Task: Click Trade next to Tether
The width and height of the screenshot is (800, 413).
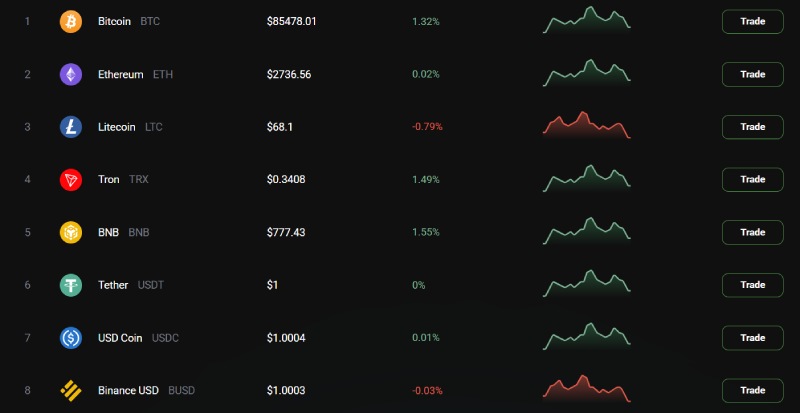Action: [x=753, y=285]
